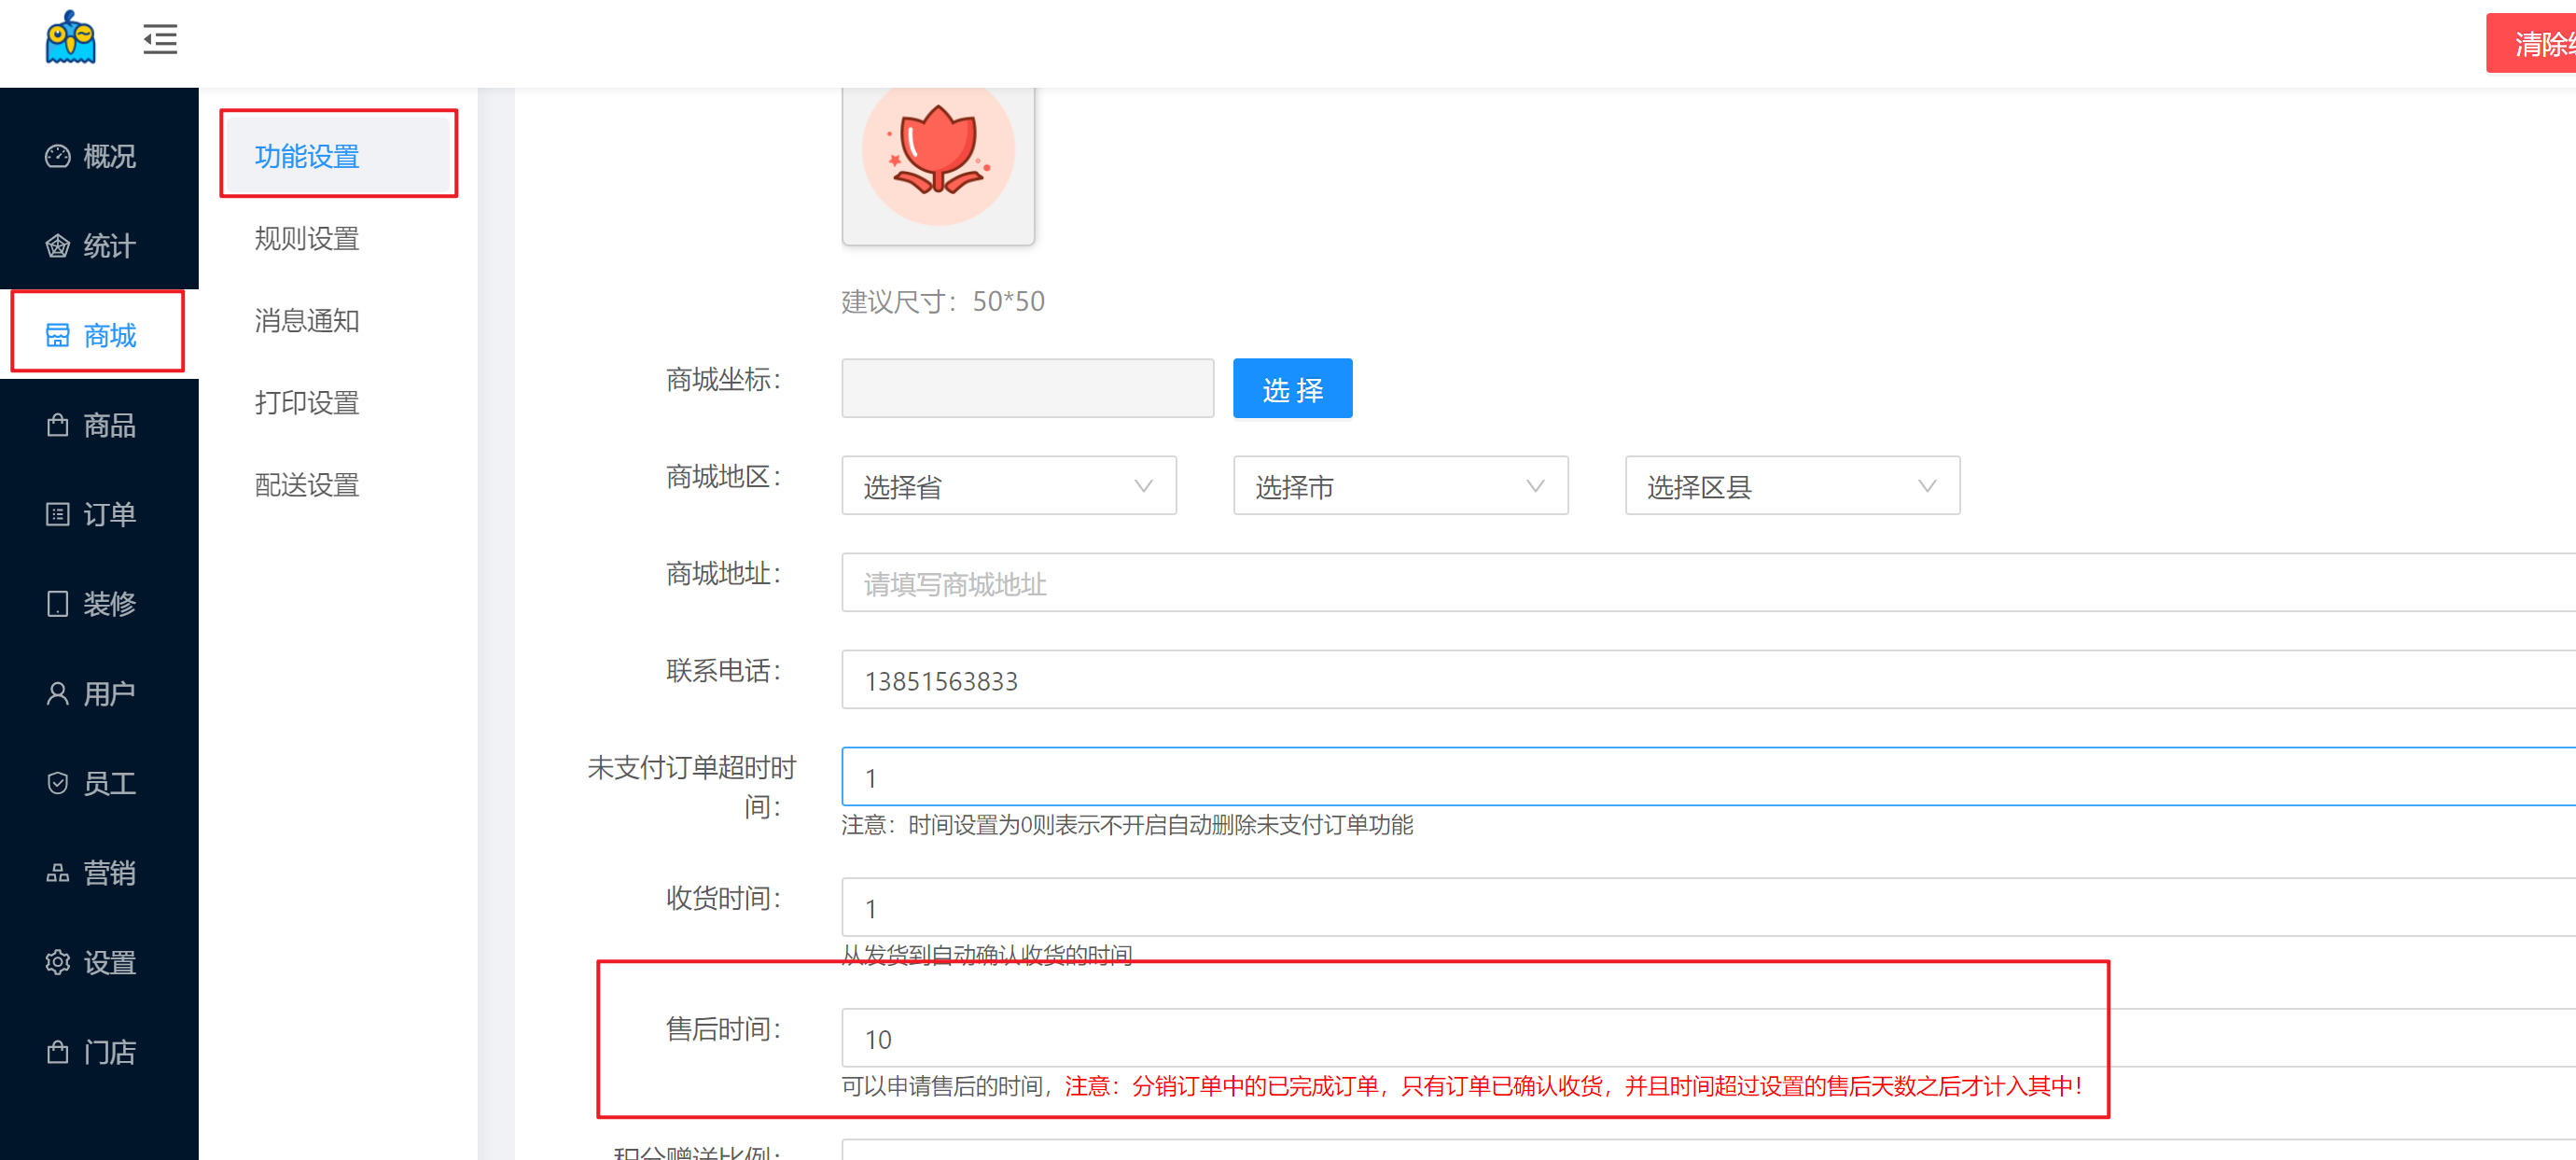Open the 商品 products bag icon
Image resolution: width=2576 pixels, height=1160 pixels.
58,425
